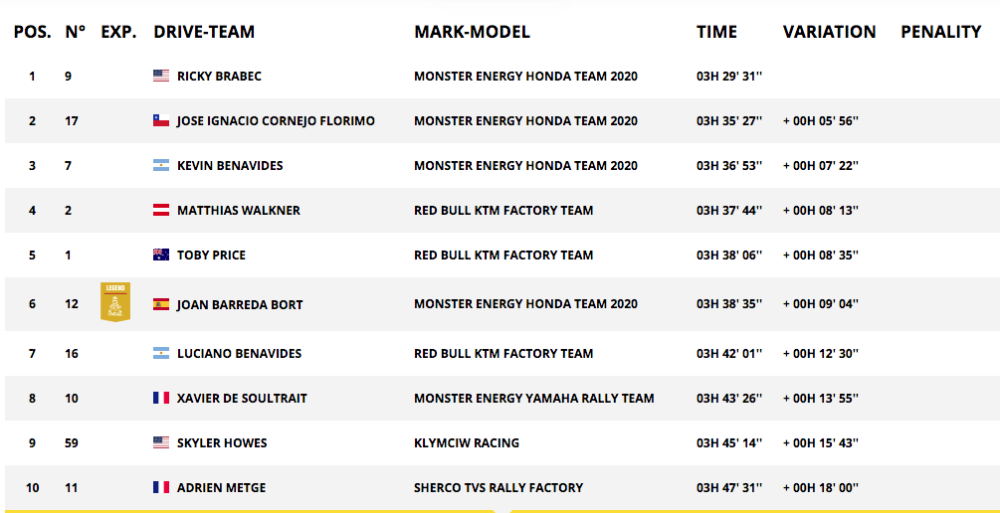This screenshot has width=1000, height=513.
Task: Click the VARIATION column header
Action: [x=829, y=32]
